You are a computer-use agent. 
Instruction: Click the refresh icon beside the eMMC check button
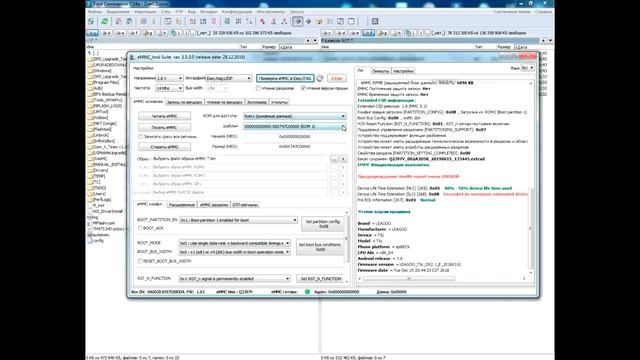click(x=320, y=78)
